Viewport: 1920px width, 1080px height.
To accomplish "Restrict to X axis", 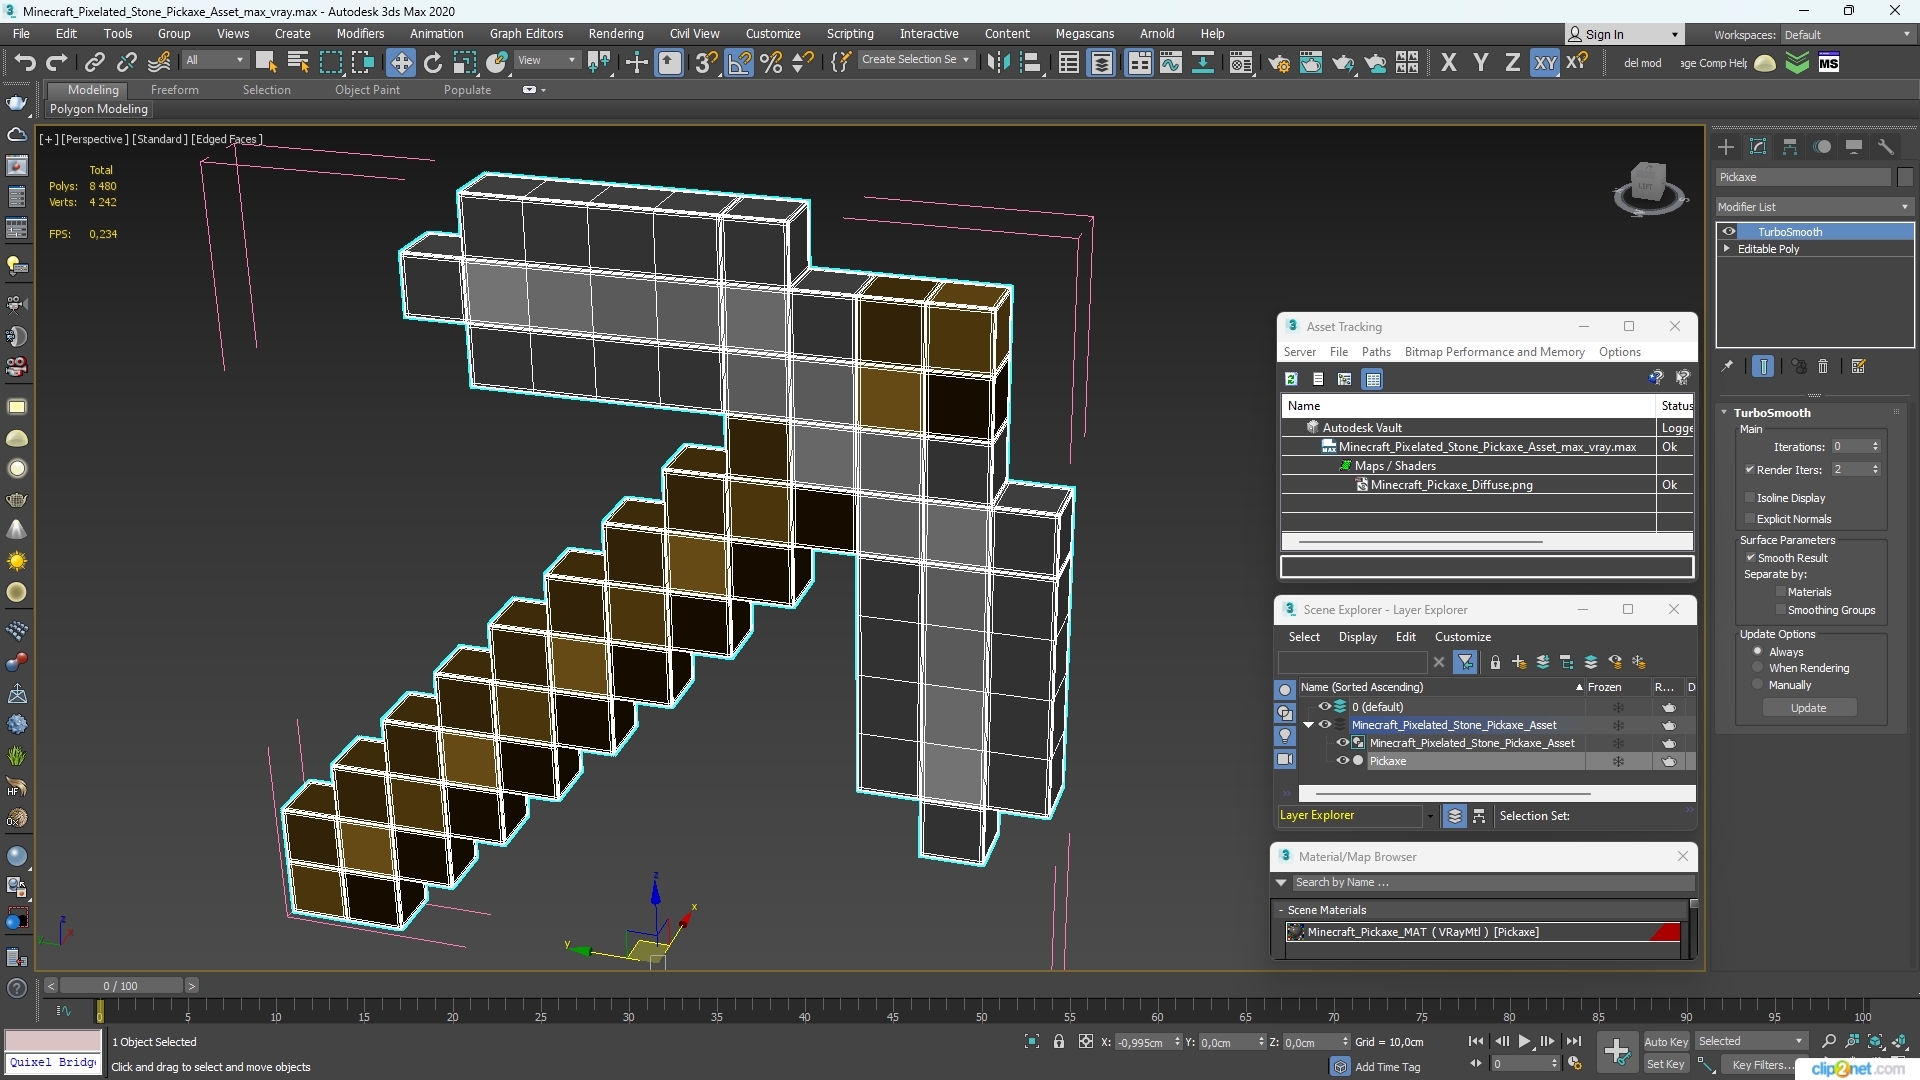I will (x=1449, y=63).
